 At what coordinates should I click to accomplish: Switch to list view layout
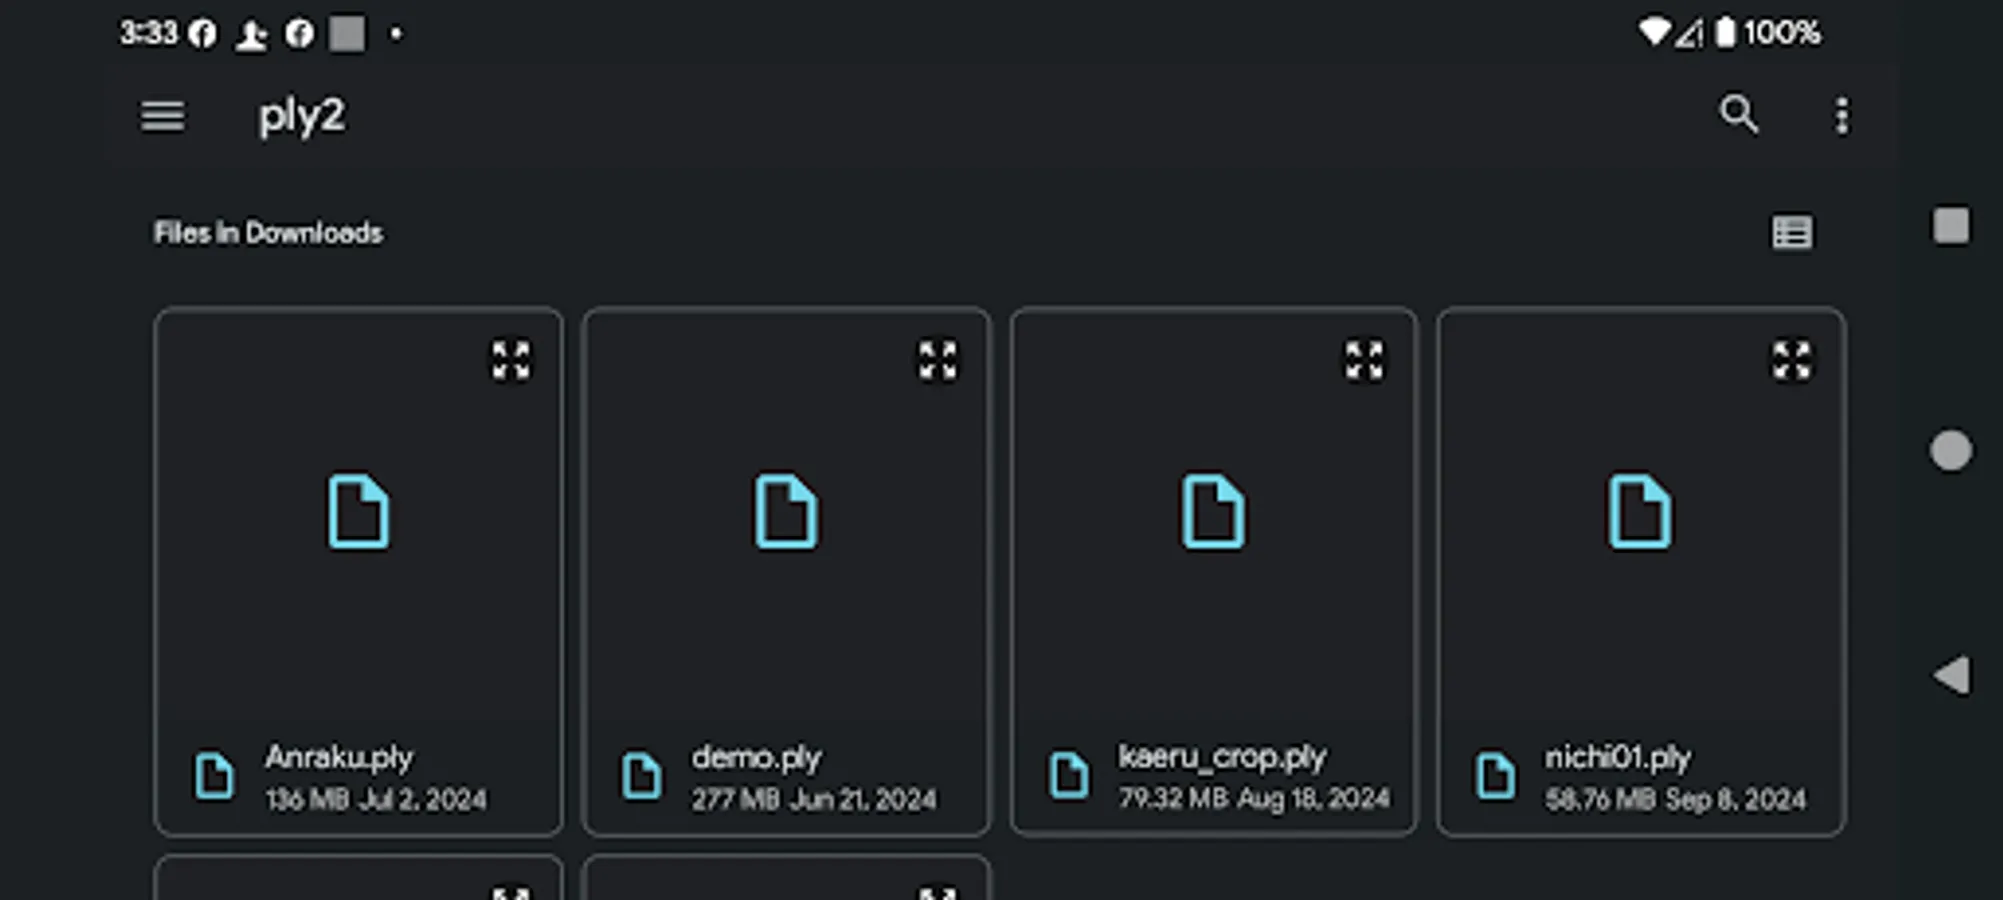point(1792,232)
